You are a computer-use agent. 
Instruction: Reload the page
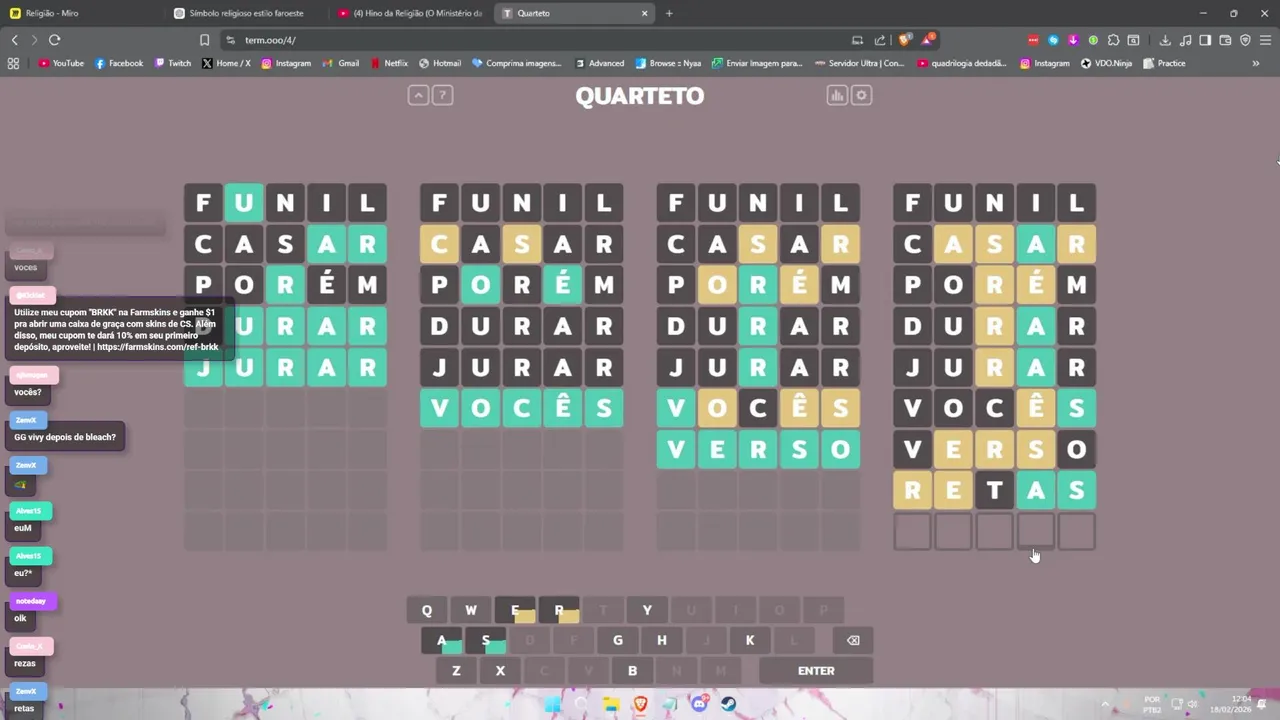coord(54,40)
